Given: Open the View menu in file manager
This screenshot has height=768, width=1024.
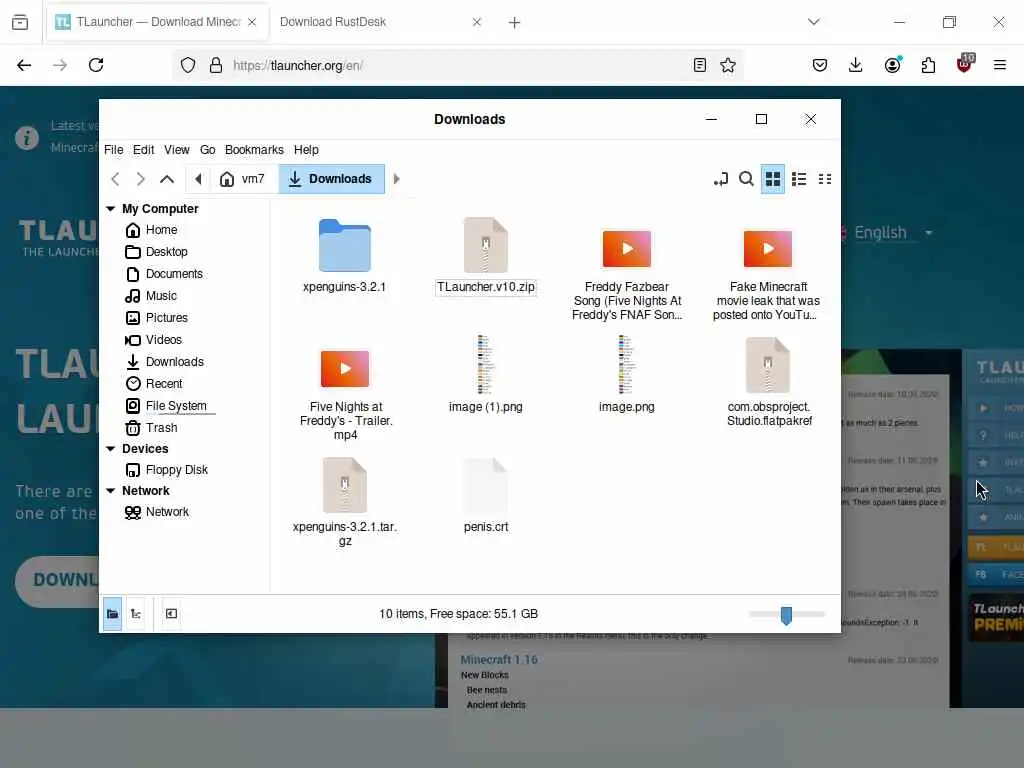Looking at the screenshot, I should tap(176, 150).
